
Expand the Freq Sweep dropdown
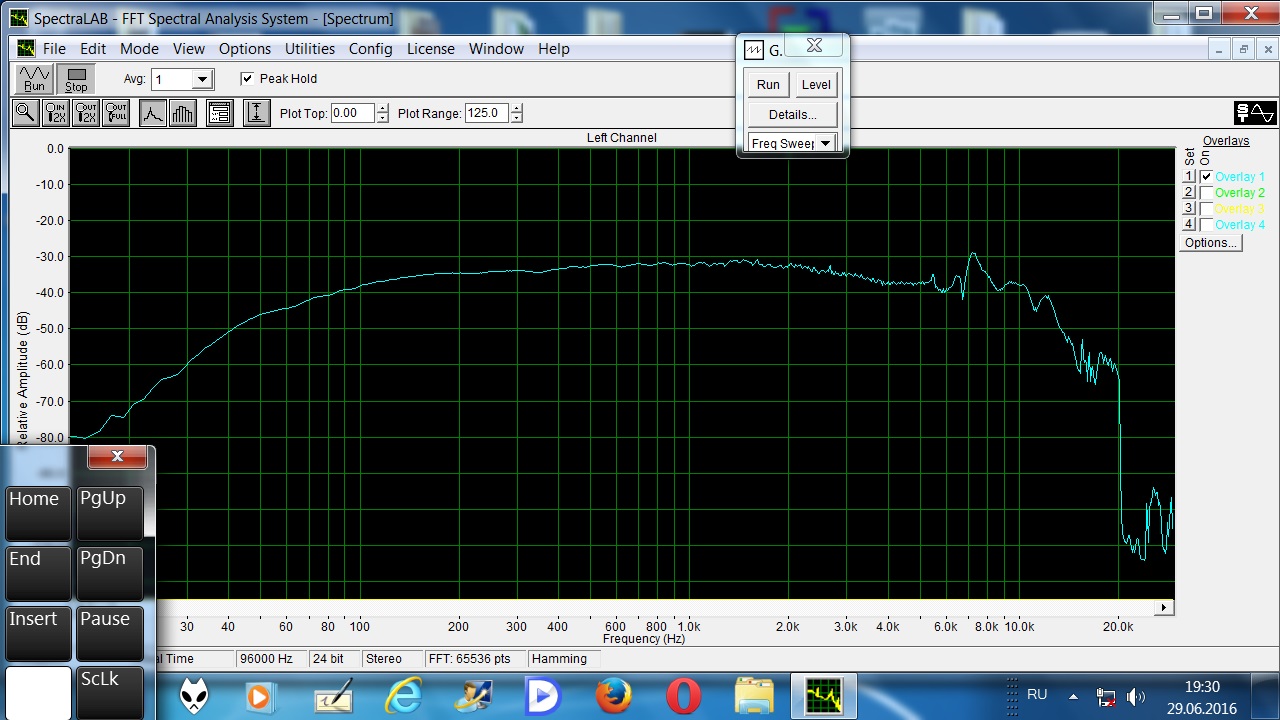coord(825,143)
